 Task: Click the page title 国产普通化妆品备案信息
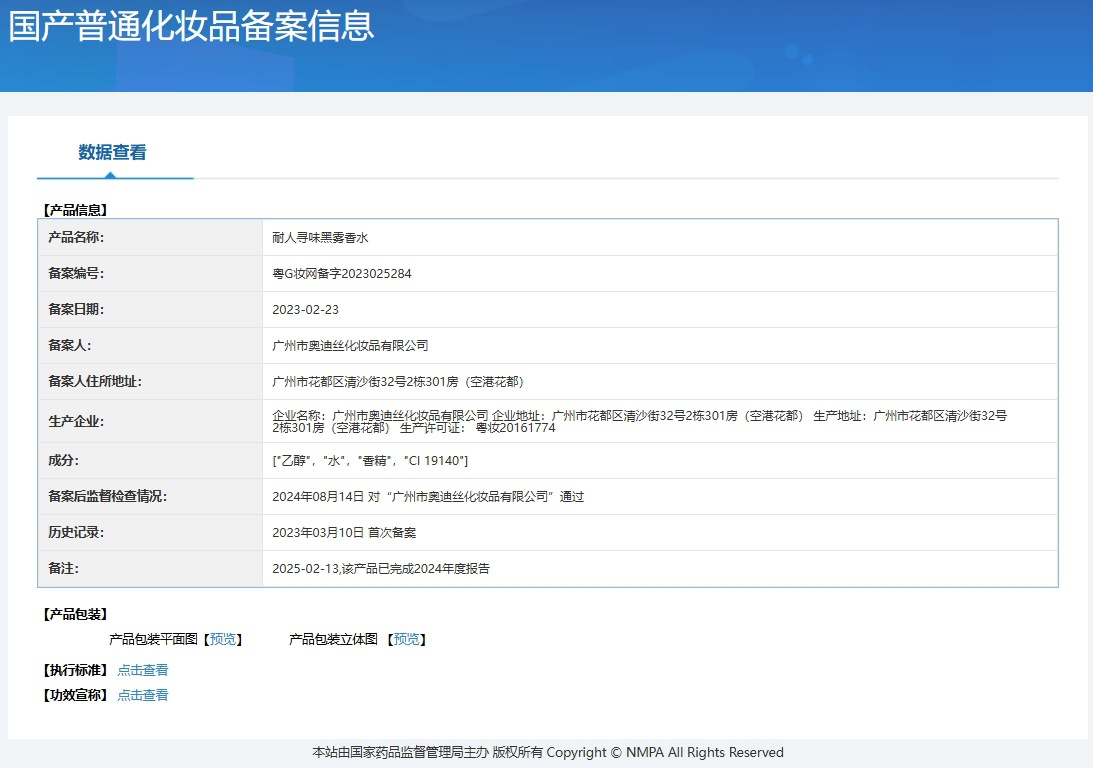[192, 26]
